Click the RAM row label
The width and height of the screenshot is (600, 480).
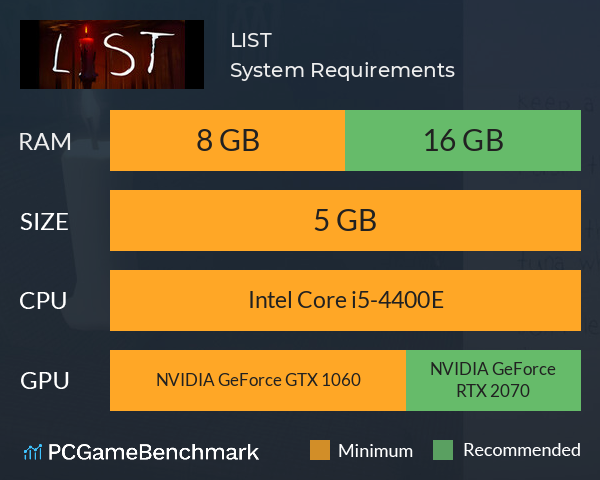45,142
